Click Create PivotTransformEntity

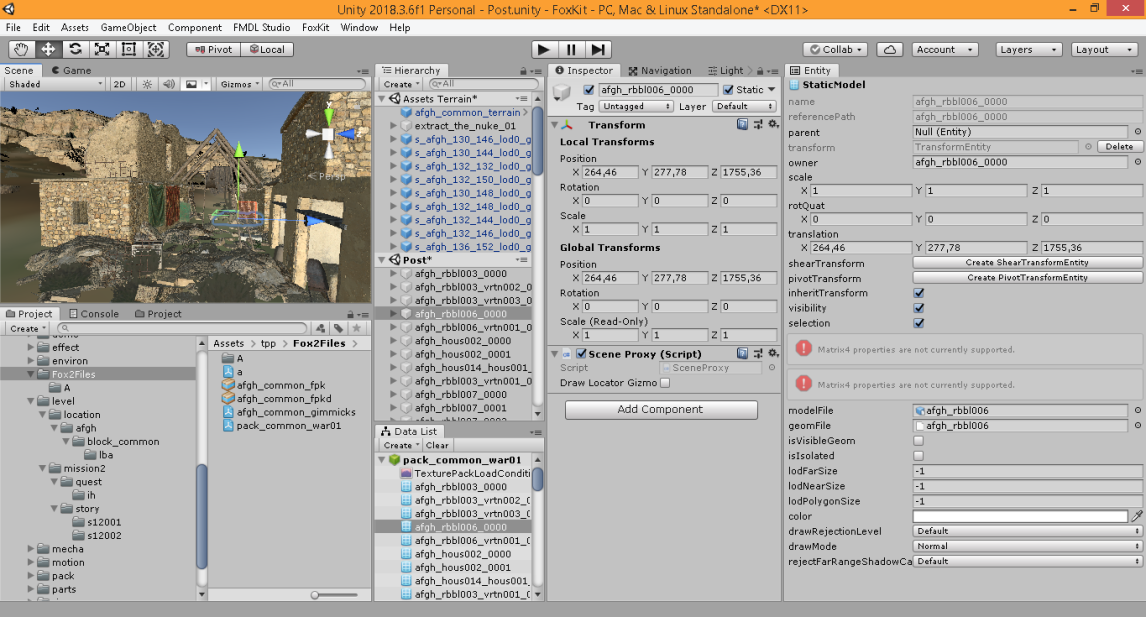(1027, 278)
